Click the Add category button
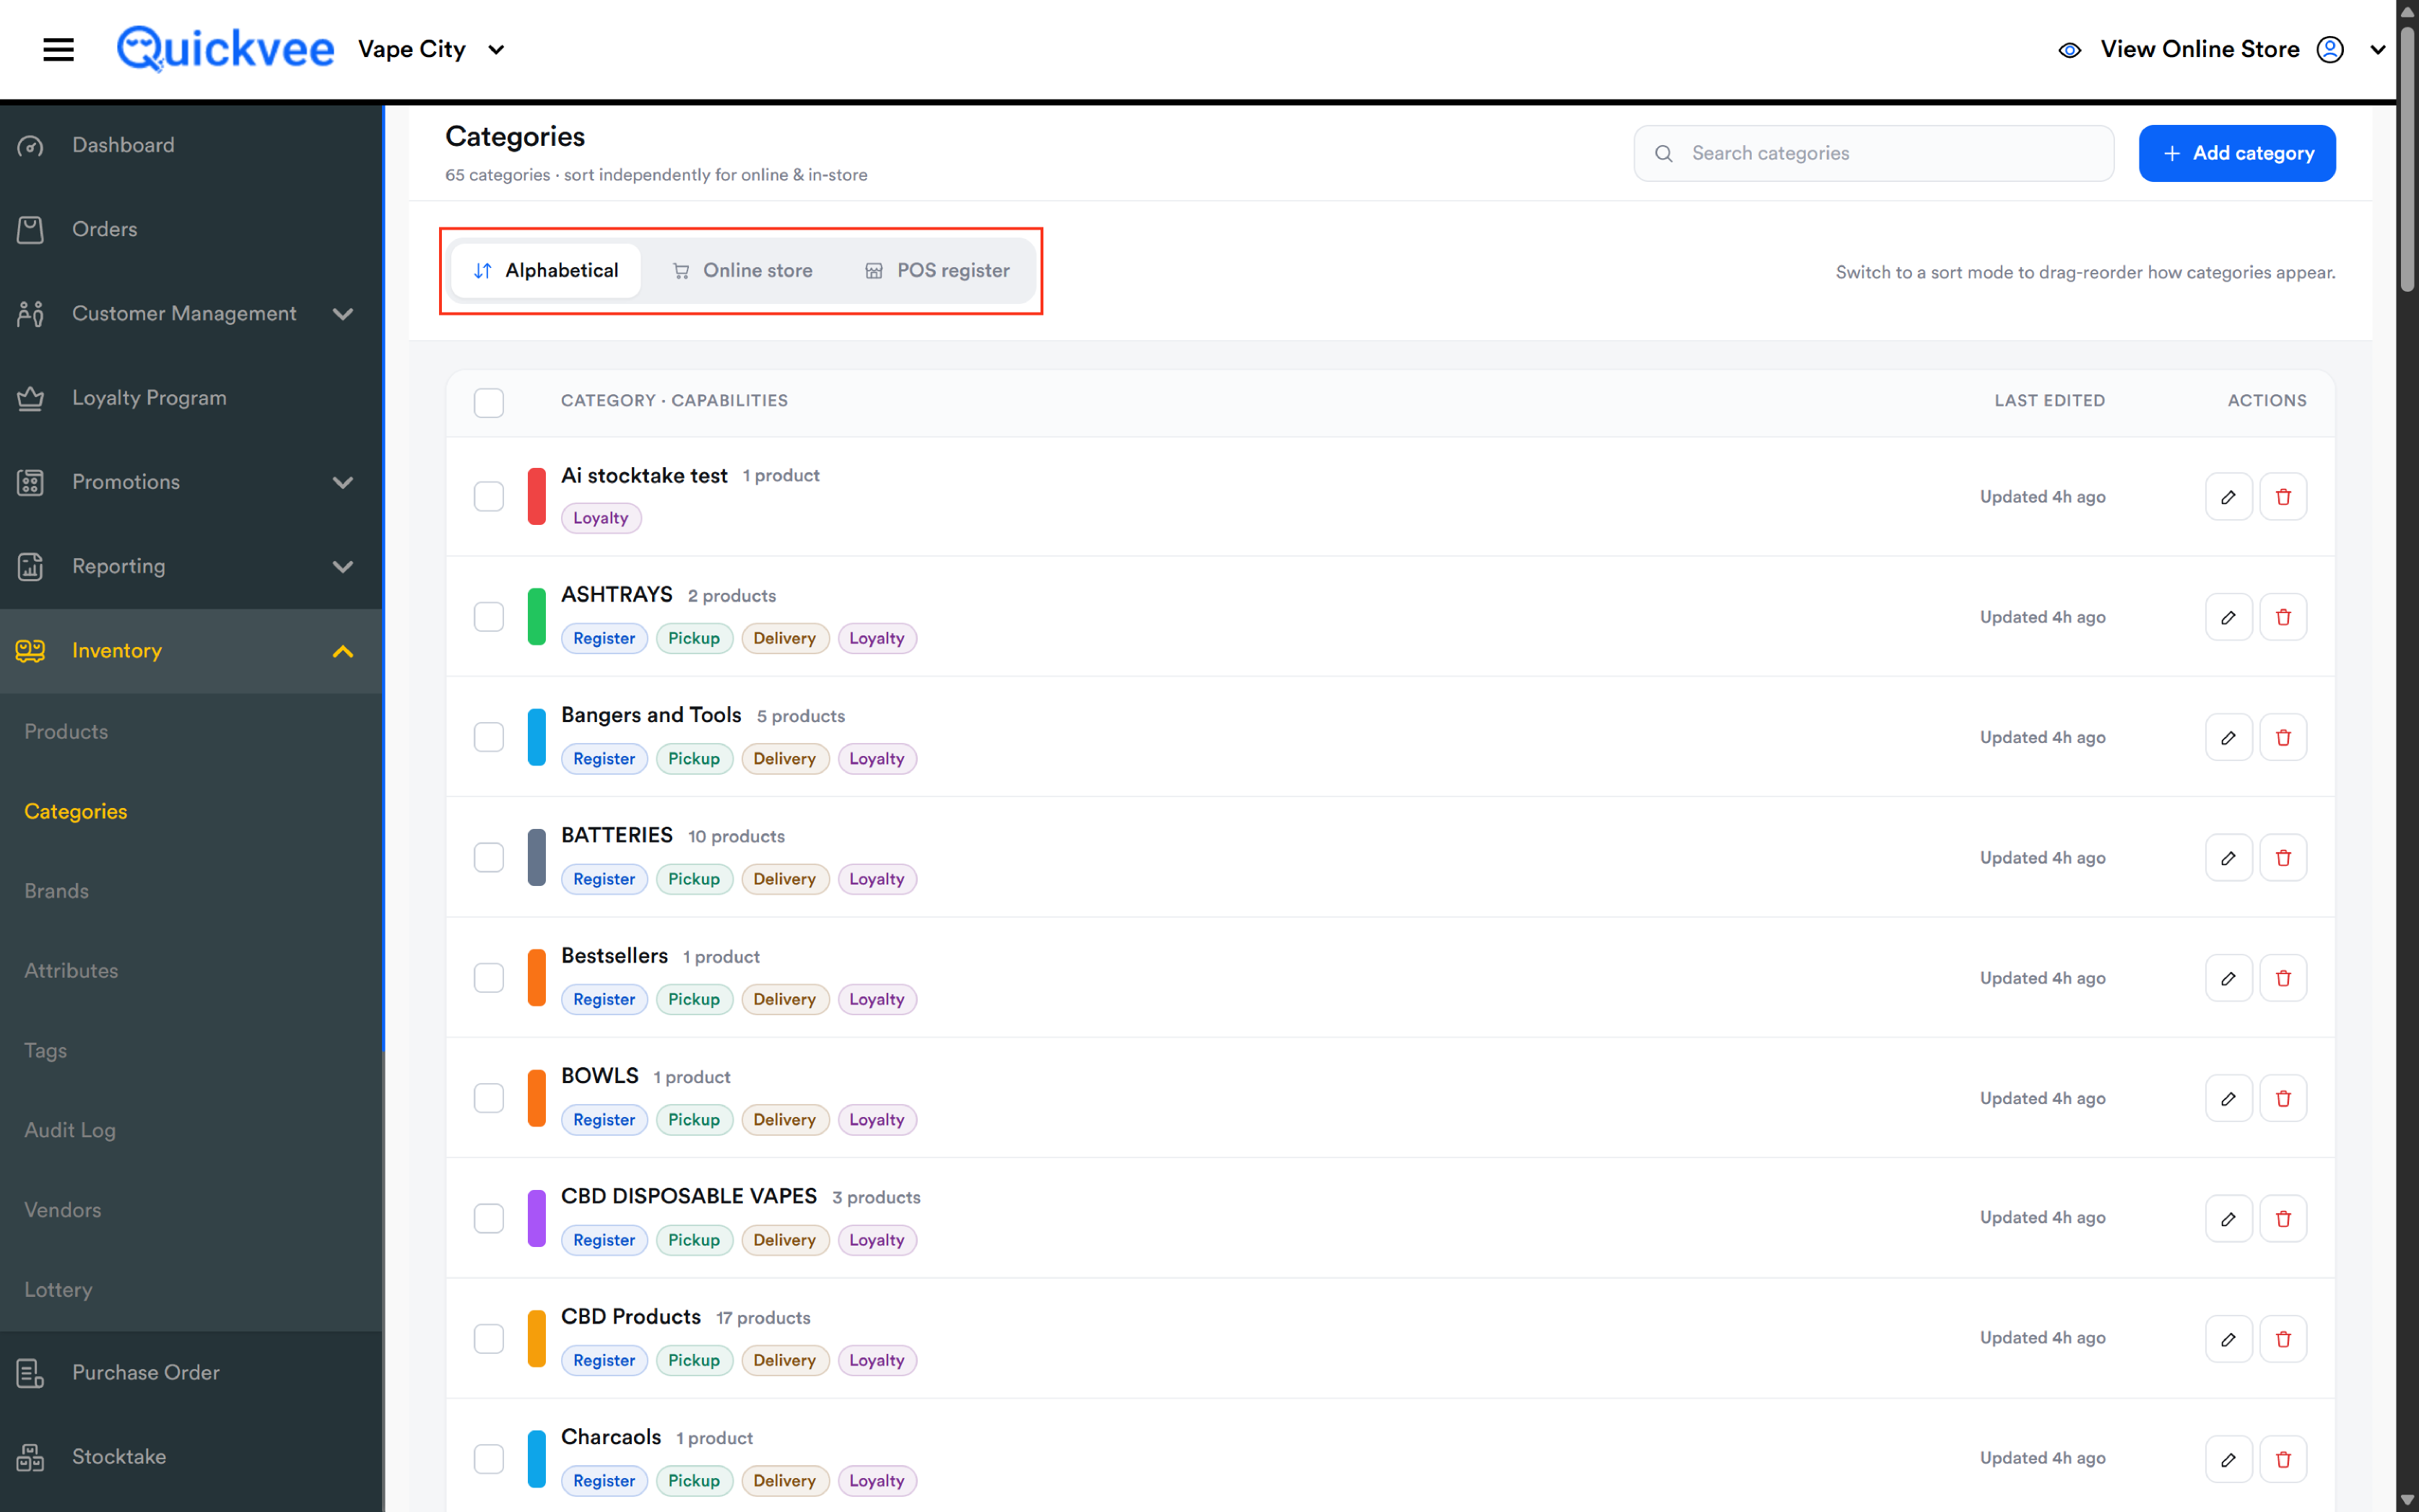 [2237, 153]
